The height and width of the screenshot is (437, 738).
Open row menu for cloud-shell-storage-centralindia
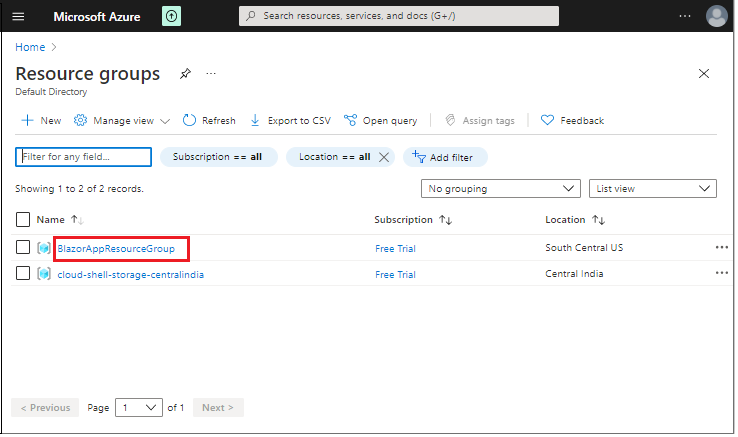(722, 273)
